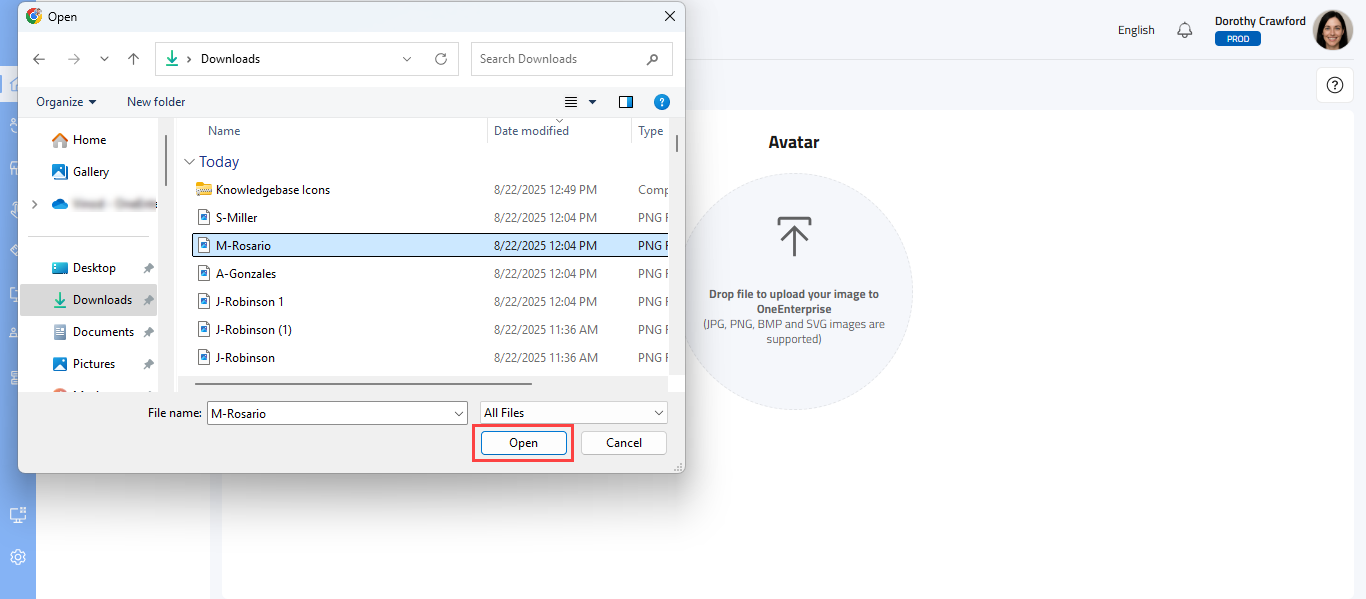Select Gallery in the navigation pane
1366x599 pixels.
click(90, 172)
